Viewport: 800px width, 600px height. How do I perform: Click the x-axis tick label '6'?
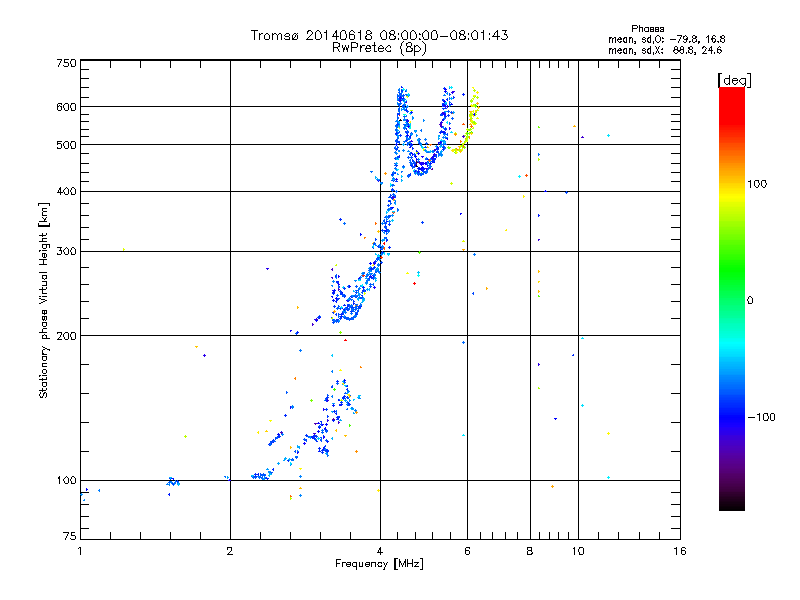(x=467, y=551)
